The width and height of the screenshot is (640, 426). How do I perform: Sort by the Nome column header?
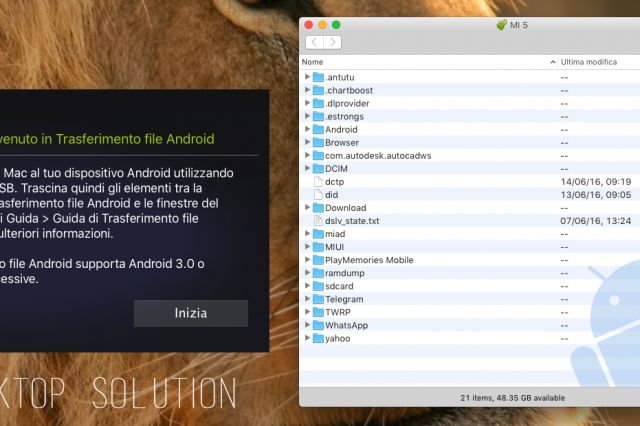[429, 62]
